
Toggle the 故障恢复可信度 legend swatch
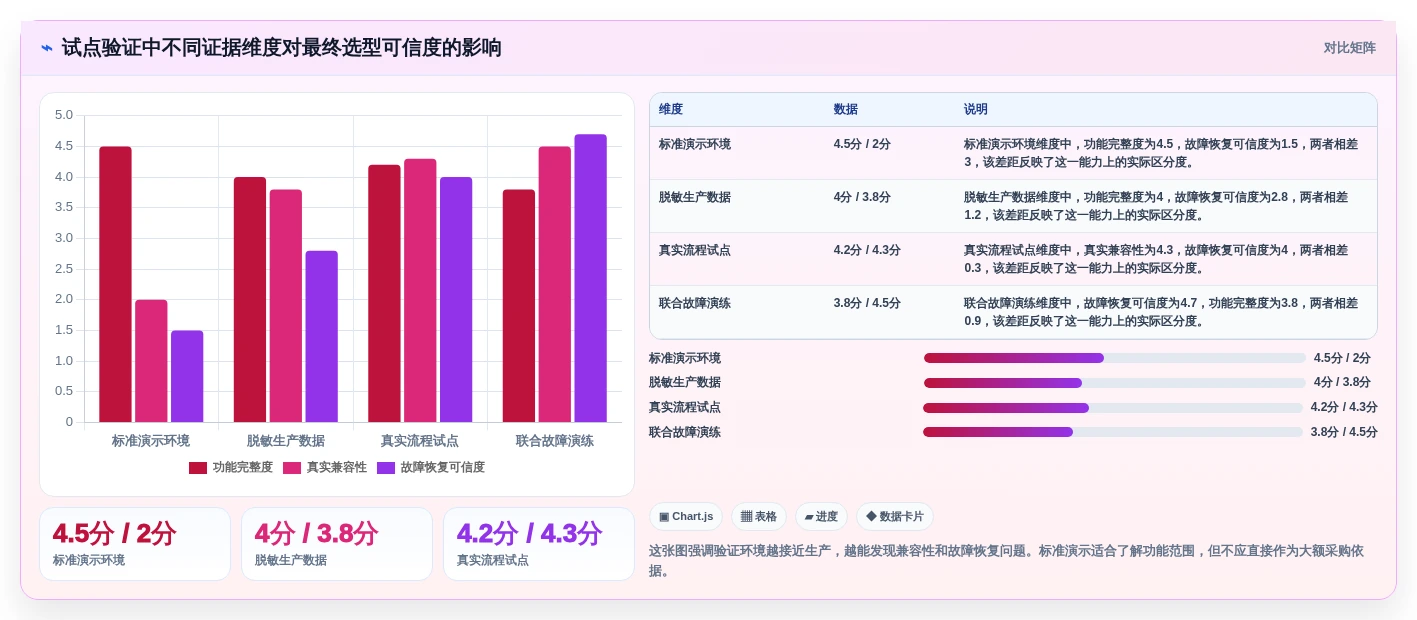(x=386, y=468)
